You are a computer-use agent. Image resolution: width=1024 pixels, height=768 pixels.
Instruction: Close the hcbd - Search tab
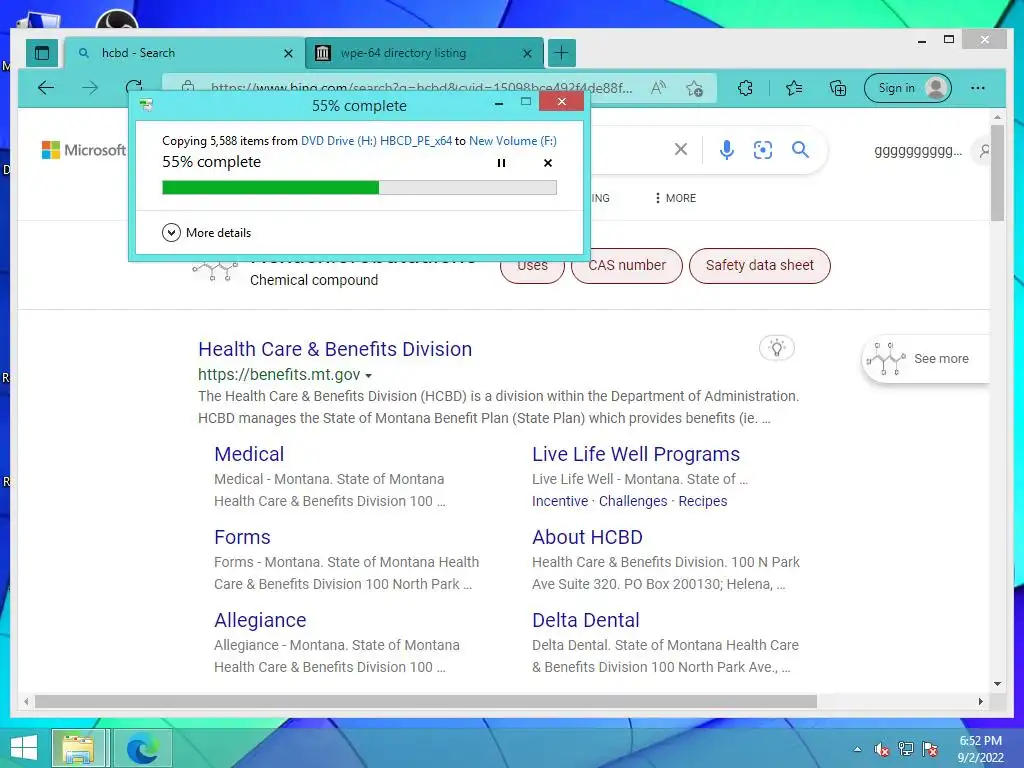pyautogui.click(x=288, y=54)
